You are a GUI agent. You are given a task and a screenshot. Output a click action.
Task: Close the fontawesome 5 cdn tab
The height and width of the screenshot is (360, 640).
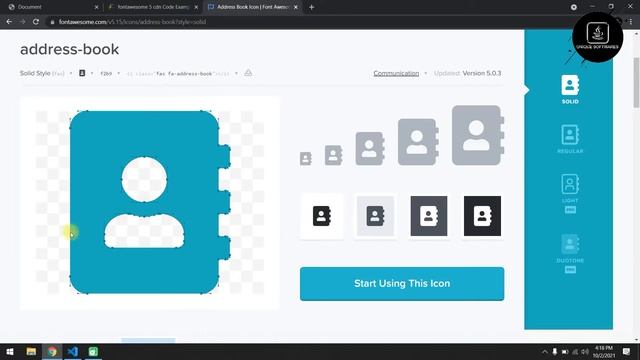[196, 7]
